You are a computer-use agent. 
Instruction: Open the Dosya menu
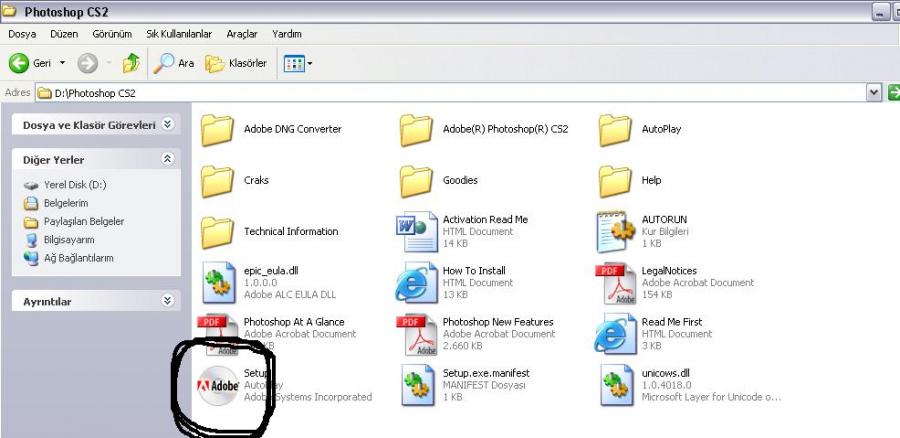(x=22, y=34)
